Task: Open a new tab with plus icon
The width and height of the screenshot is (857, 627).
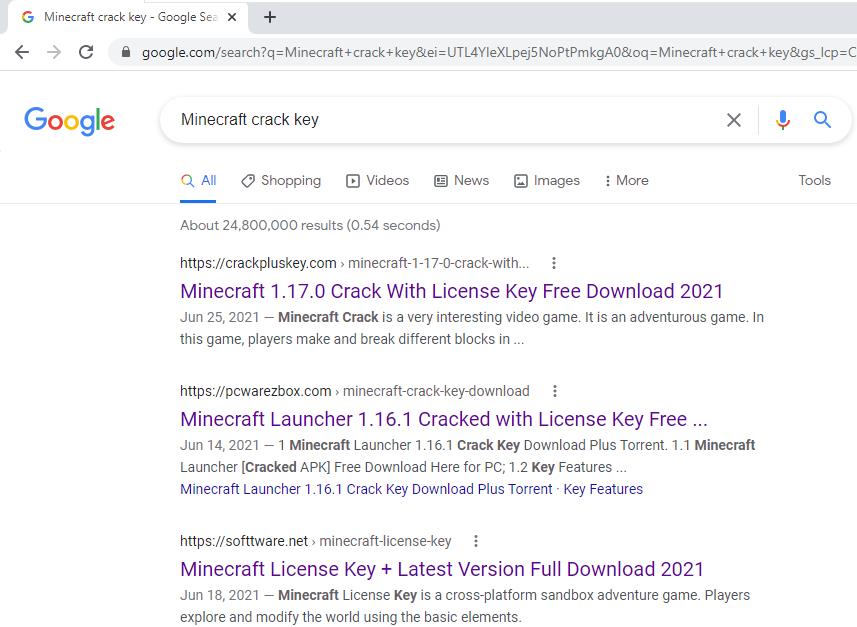Action: [269, 17]
